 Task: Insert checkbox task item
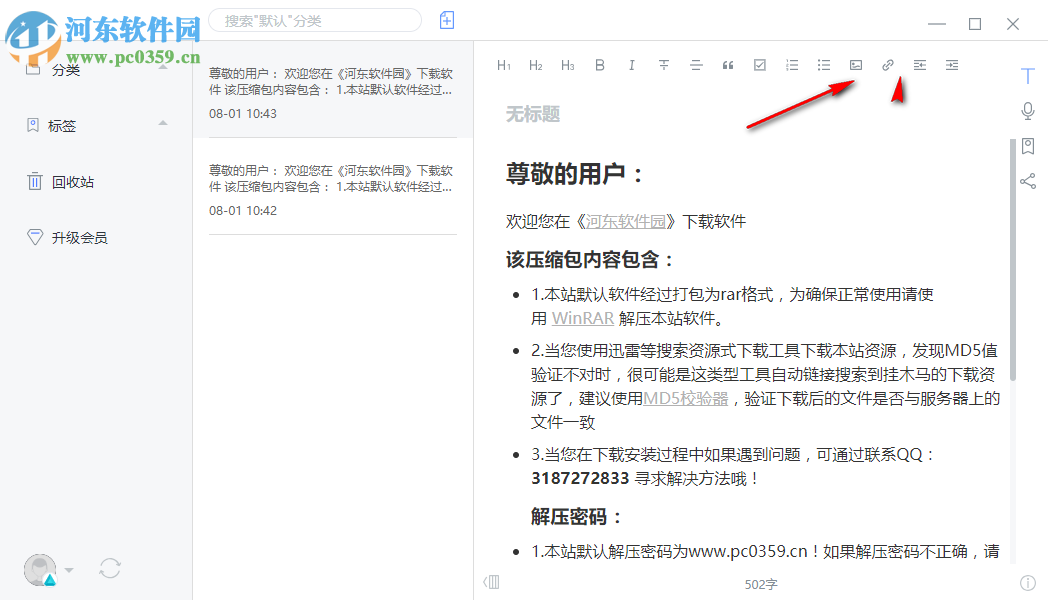[760, 65]
